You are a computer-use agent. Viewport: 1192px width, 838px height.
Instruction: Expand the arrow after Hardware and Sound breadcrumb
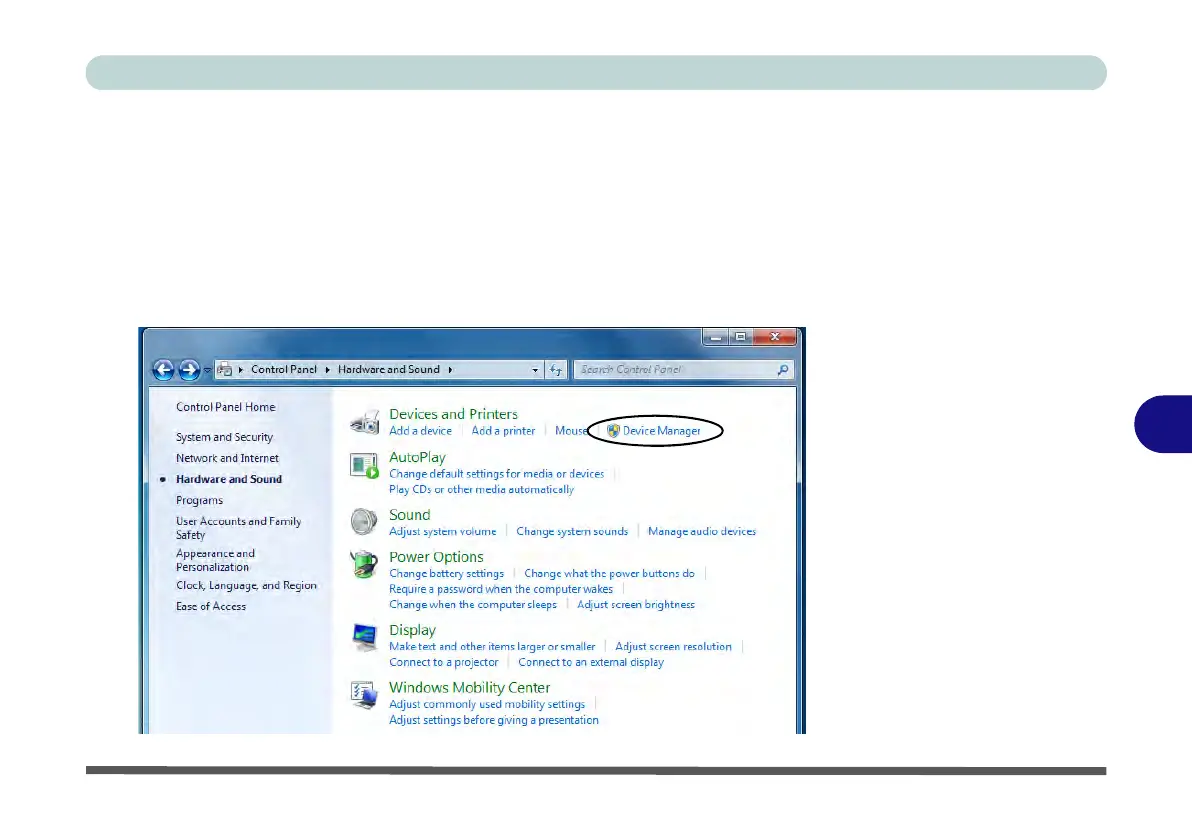[450, 370]
